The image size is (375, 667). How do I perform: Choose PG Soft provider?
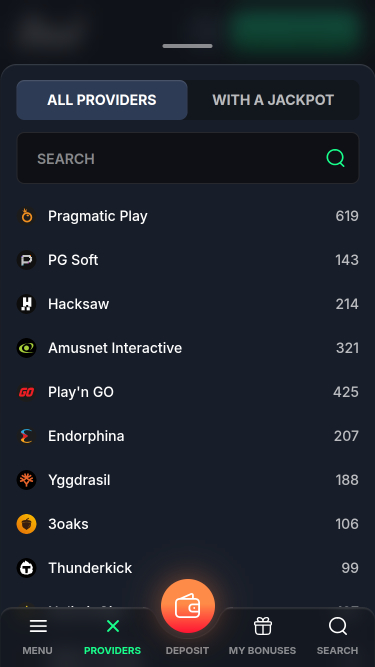point(188,260)
